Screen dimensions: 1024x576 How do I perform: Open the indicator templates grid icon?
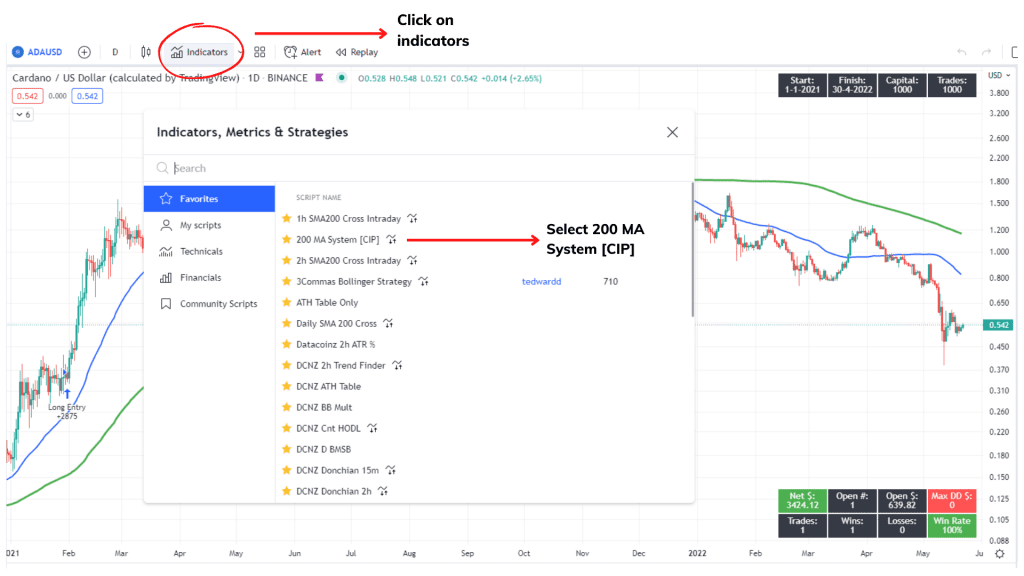point(259,52)
